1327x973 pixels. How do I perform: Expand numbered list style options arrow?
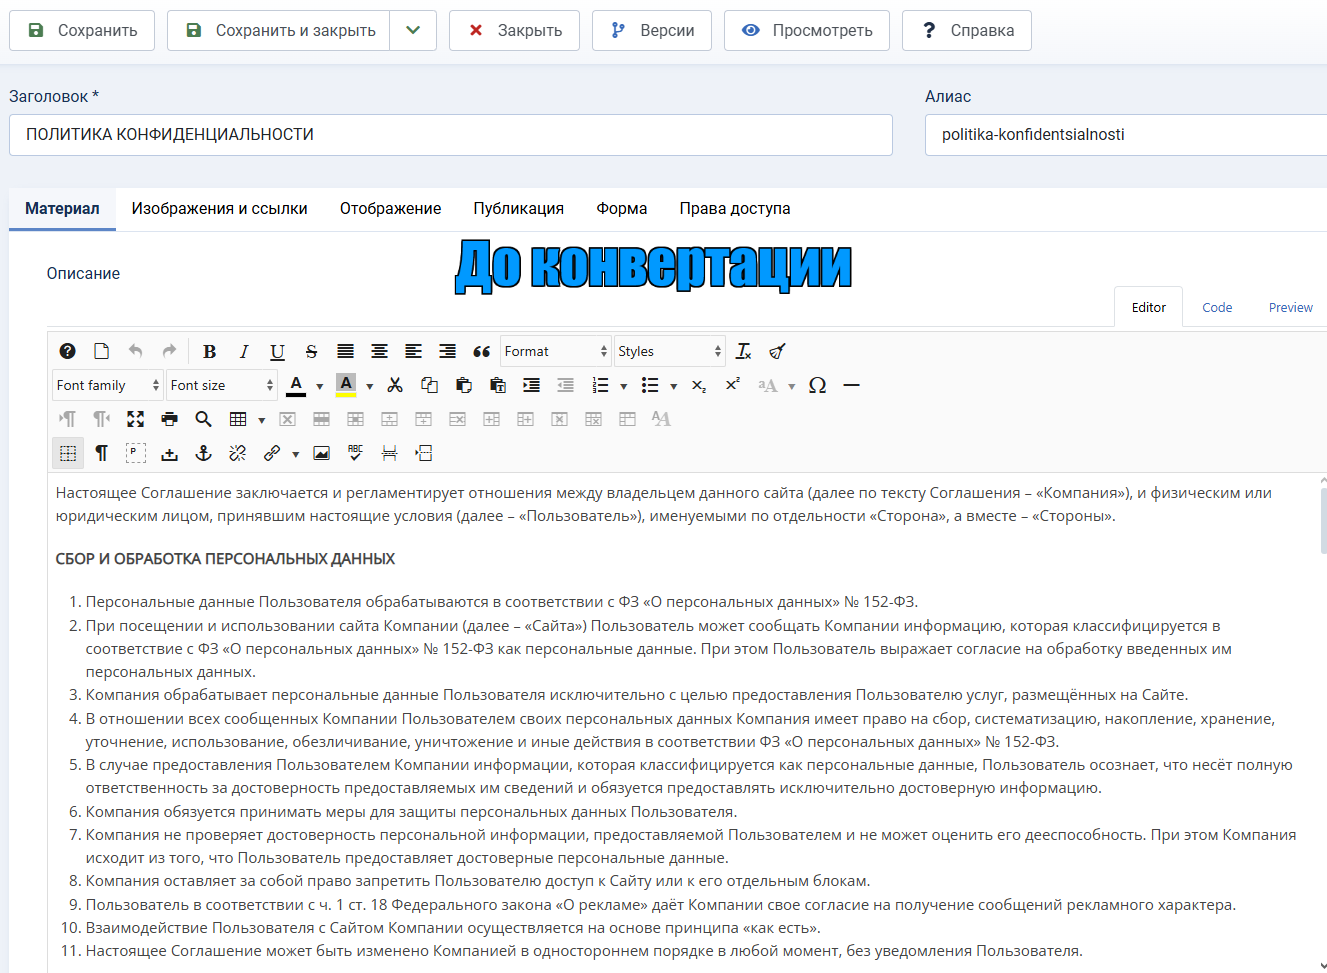click(x=624, y=386)
